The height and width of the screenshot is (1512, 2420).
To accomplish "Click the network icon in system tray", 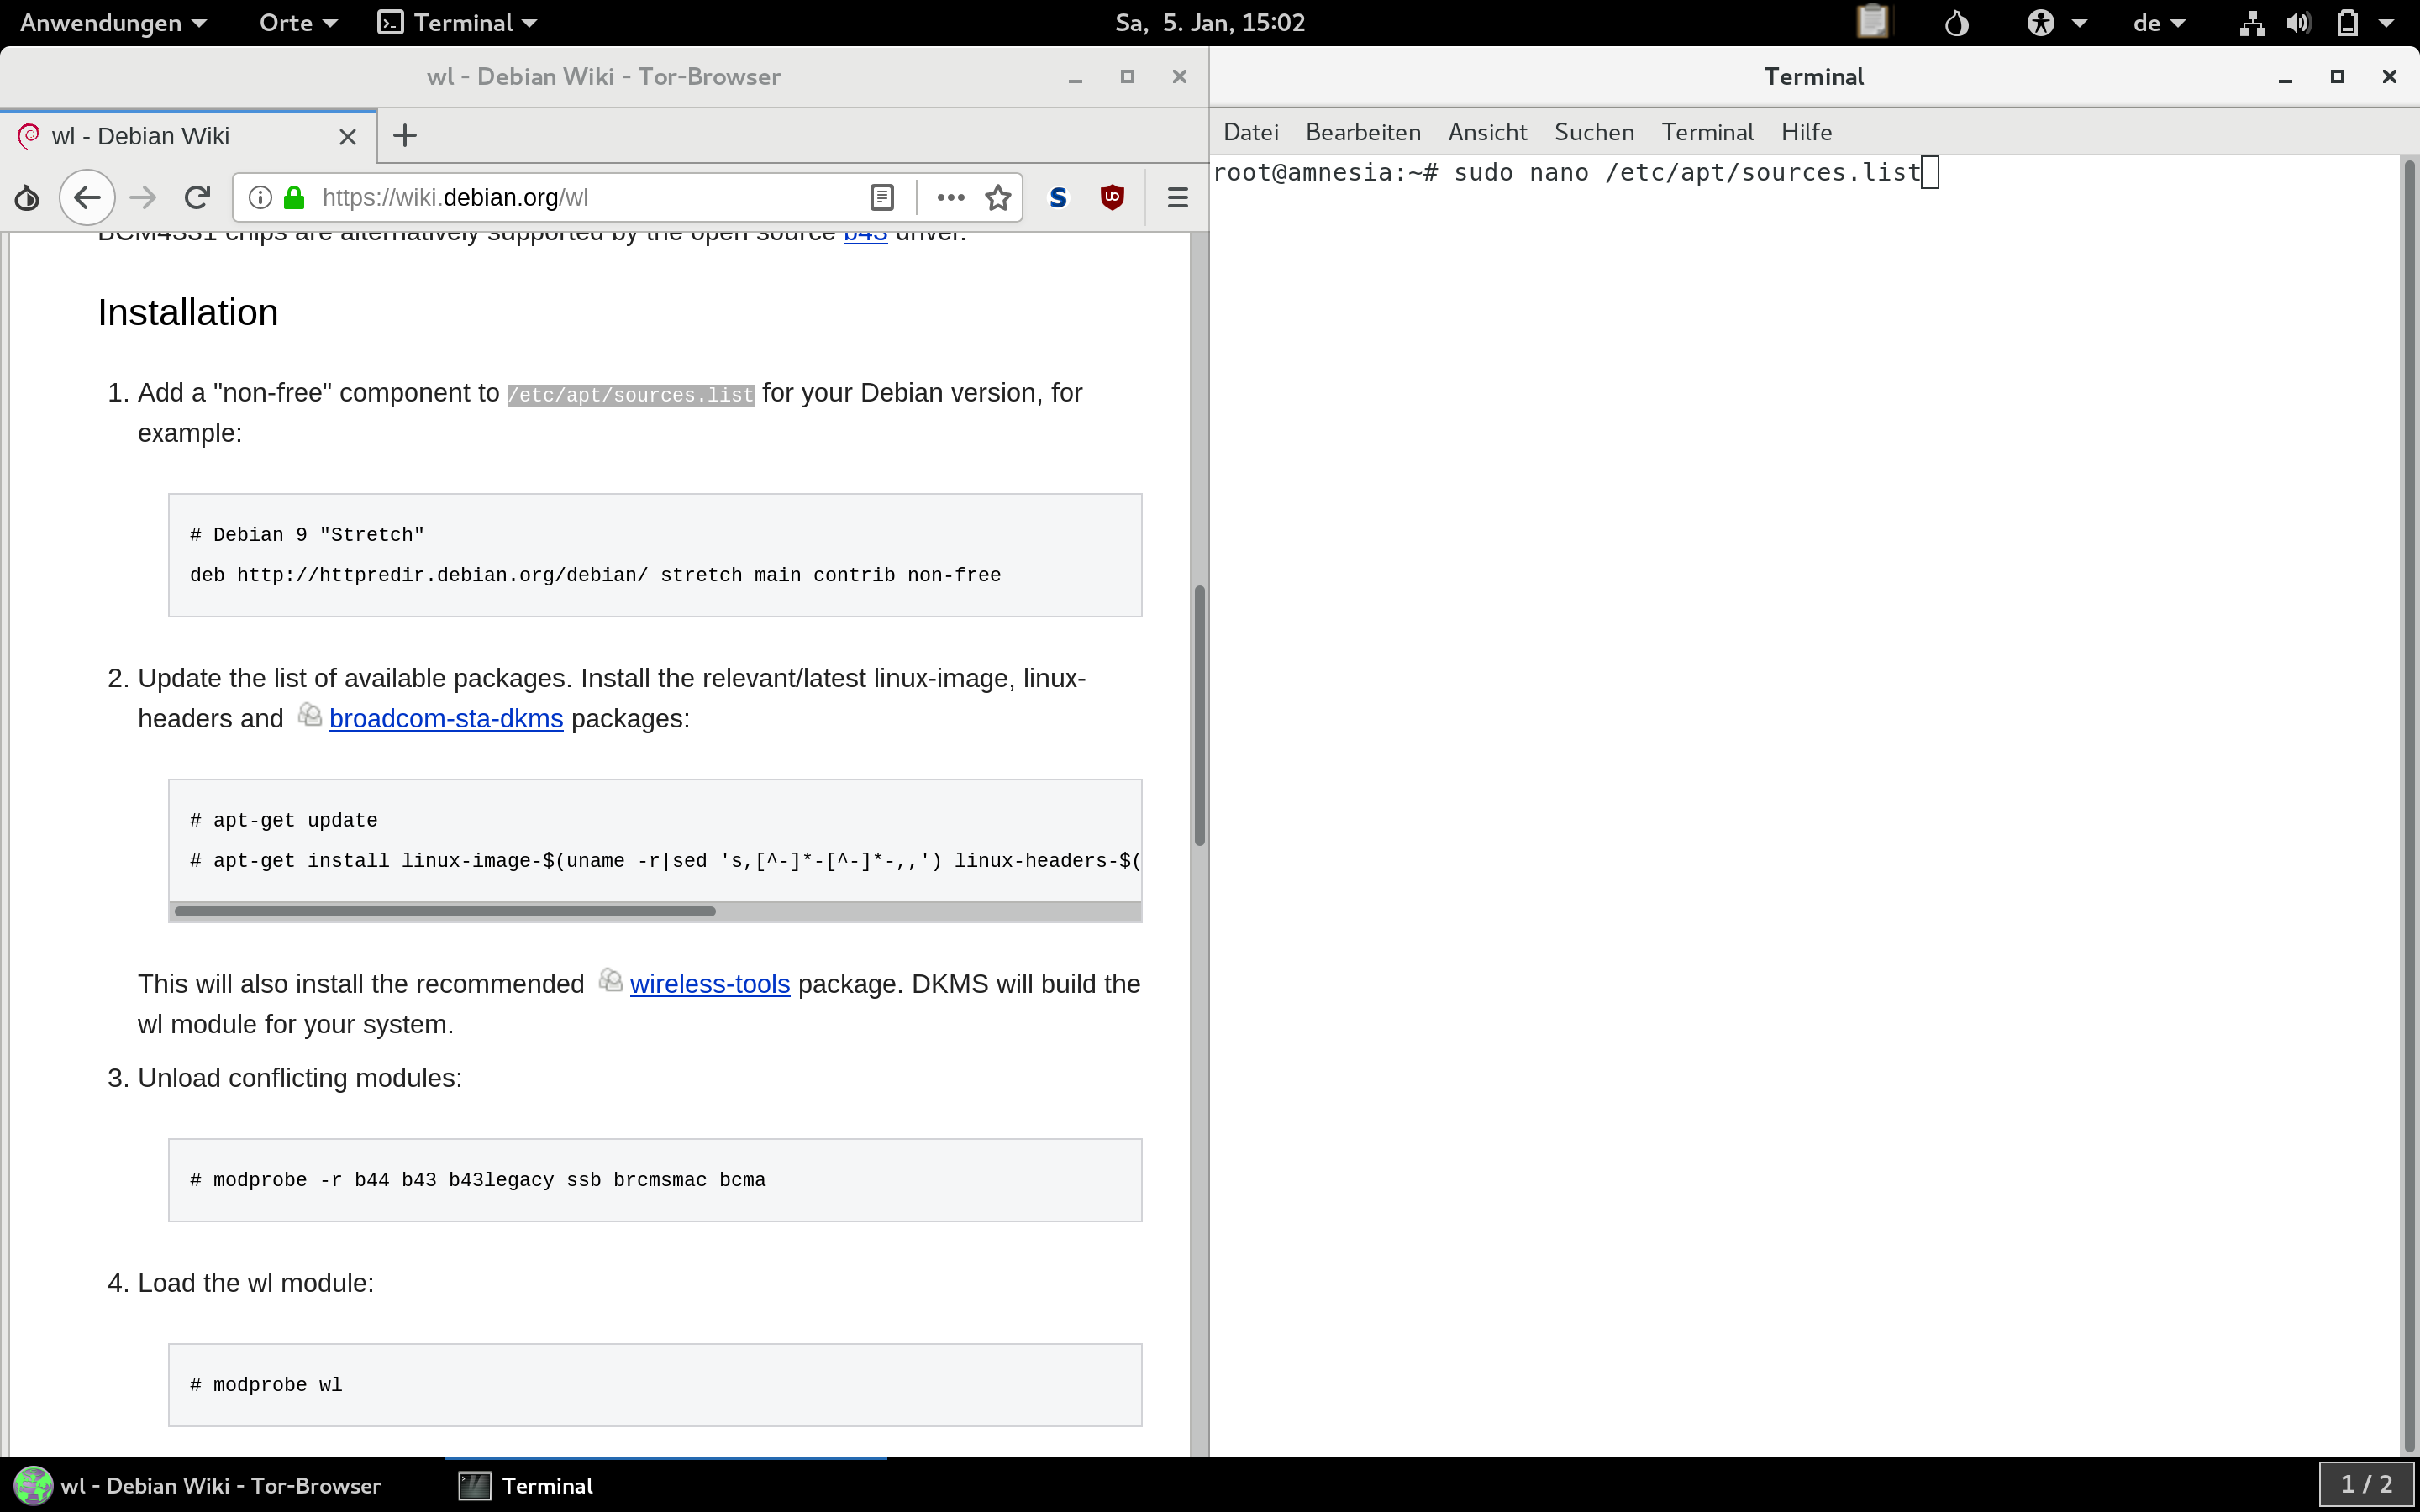I will (2252, 22).
